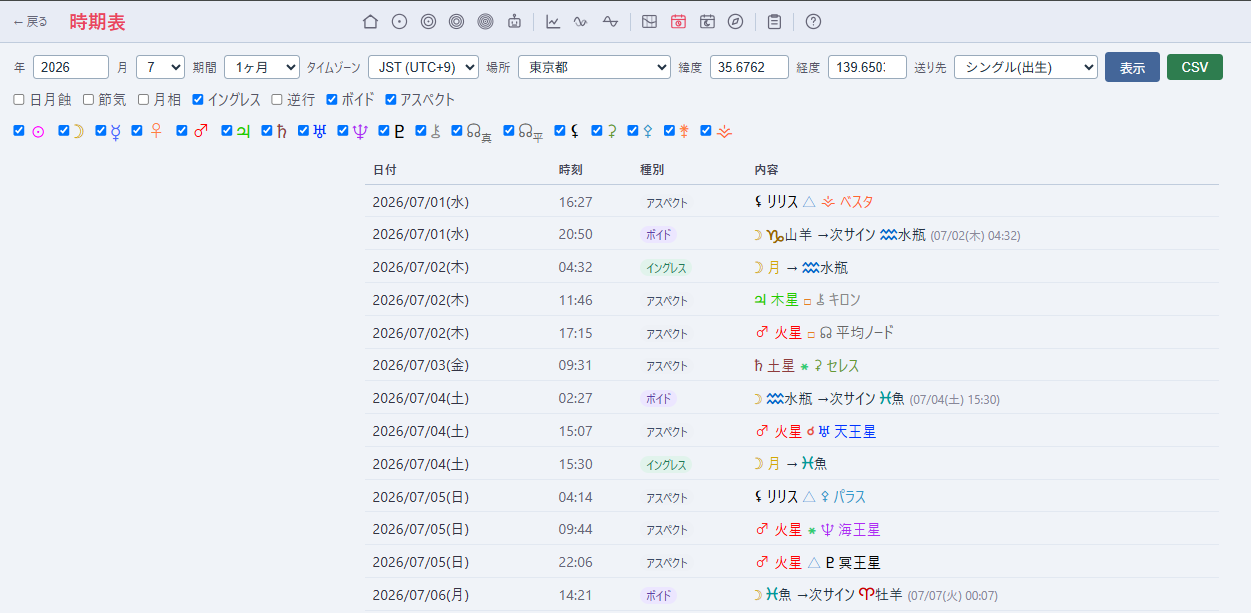Image resolution: width=1251 pixels, height=613 pixels.
Task: Open the quadruple-ring chart icon
Action: (486, 21)
